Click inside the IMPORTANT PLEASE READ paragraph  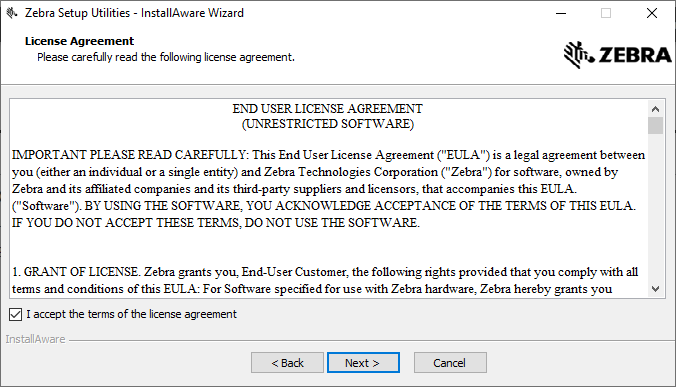[329, 189]
